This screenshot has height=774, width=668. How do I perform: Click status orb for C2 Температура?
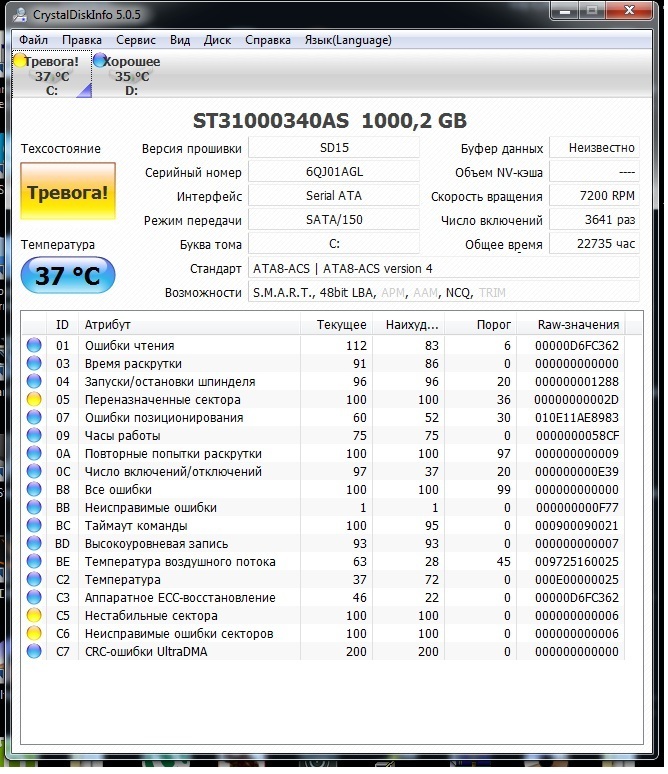34,580
